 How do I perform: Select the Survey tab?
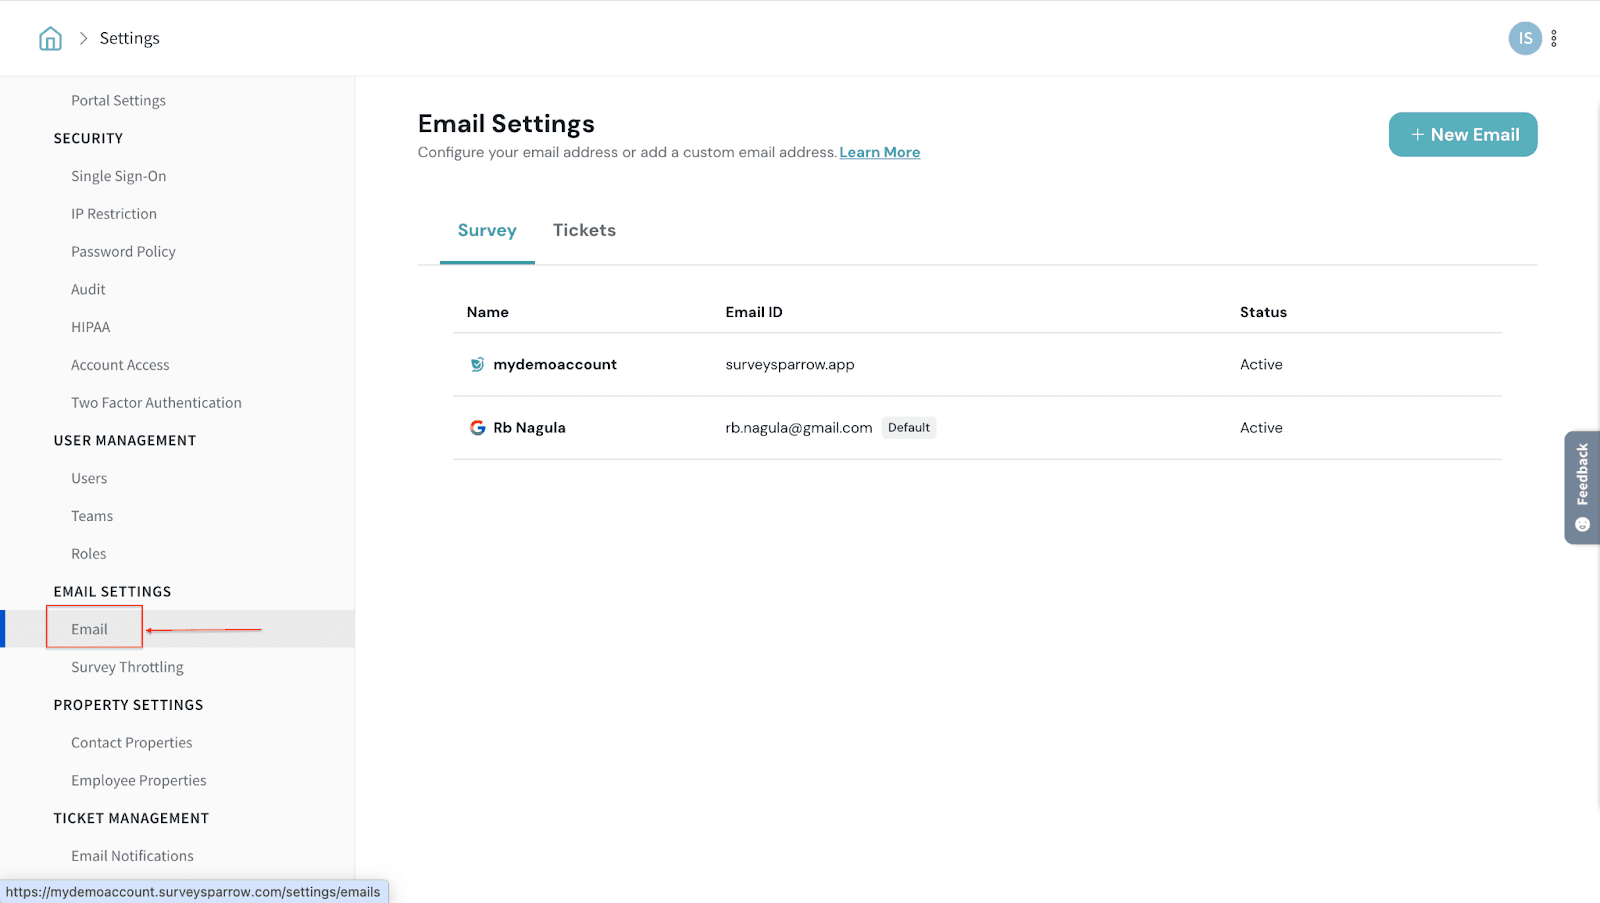click(487, 231)
